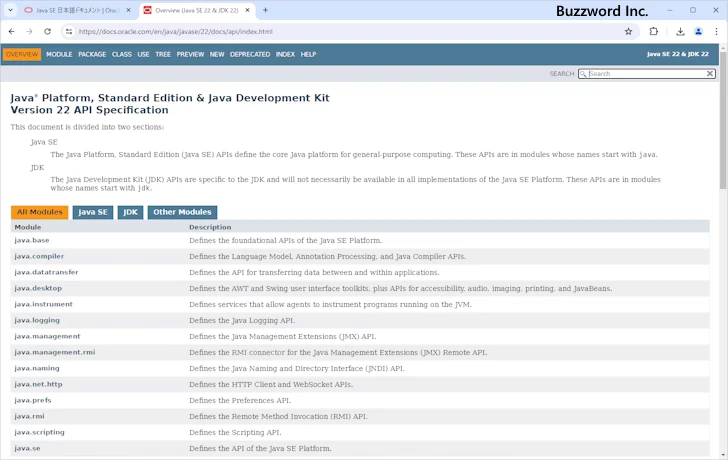This screenshot has height=460, width=728.
Task: Open the MODULE navigation item
Action: pyautogui.click(x=59, y=54)
